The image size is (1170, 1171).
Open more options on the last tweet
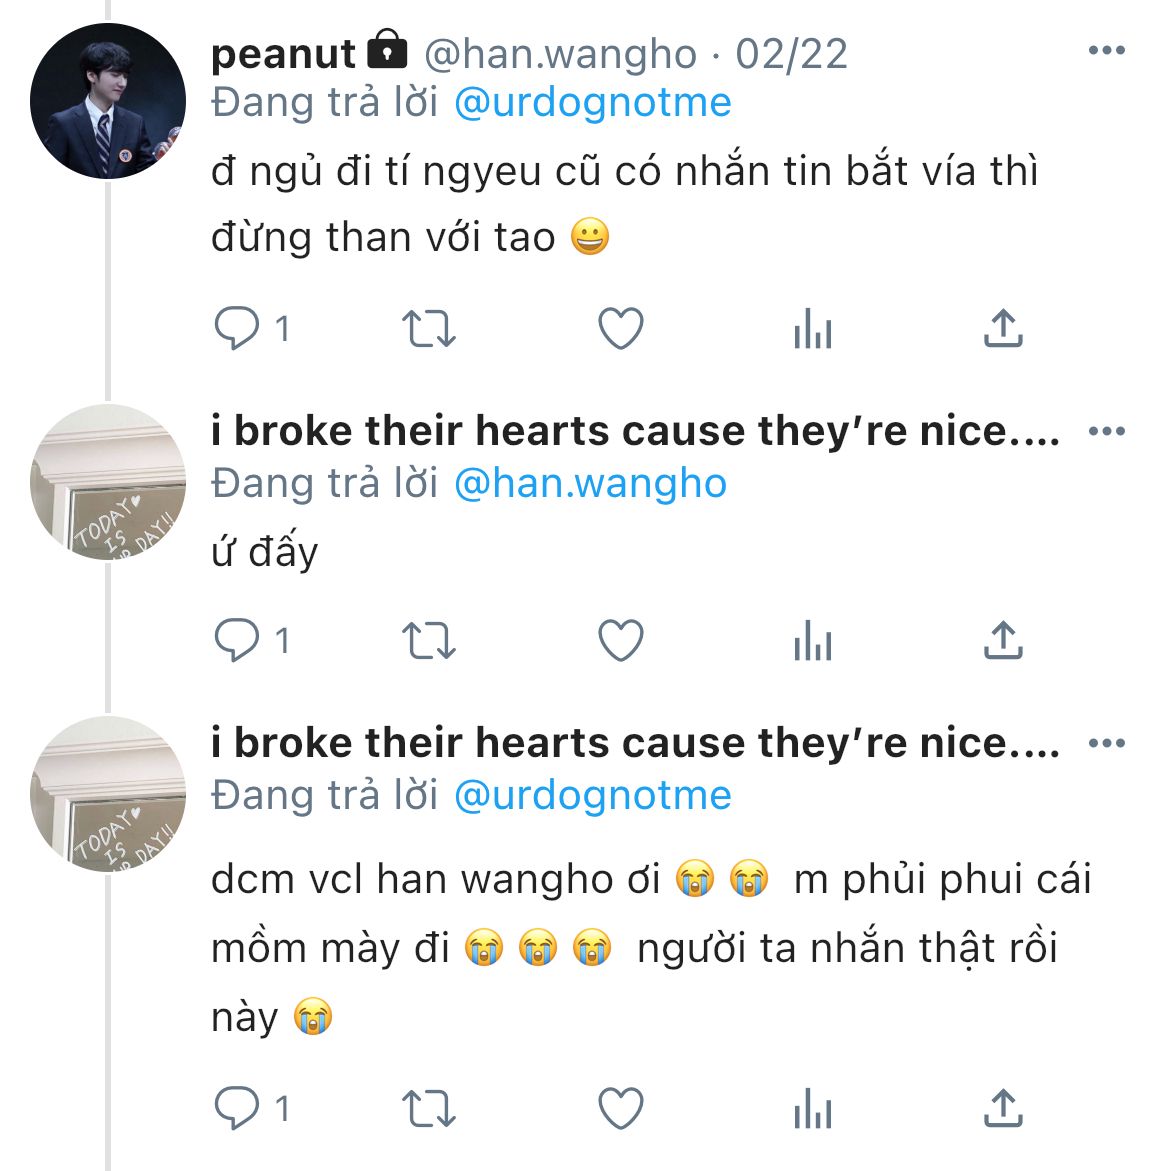(x=1107, y=743)
